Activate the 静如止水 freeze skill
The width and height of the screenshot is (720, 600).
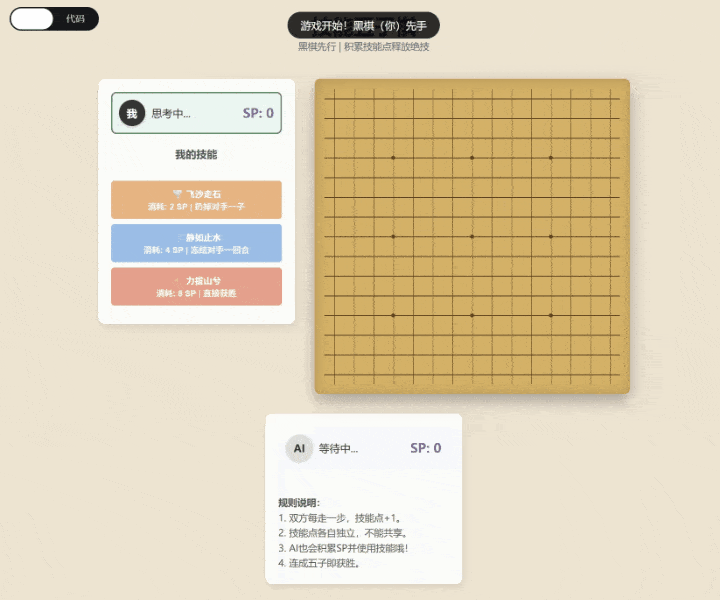[x=196, y=243]
